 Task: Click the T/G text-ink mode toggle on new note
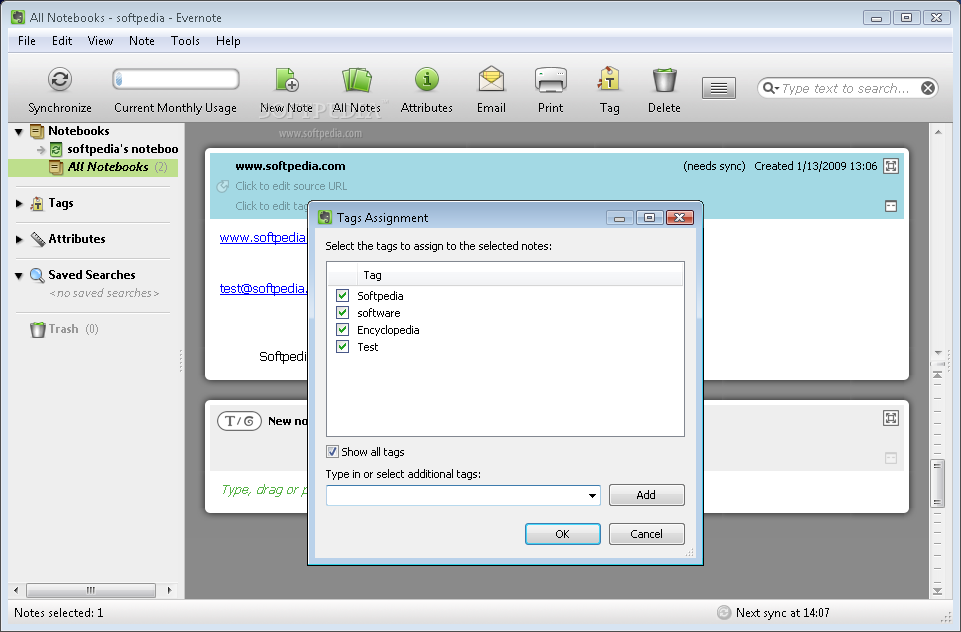[x=239, y=421]
